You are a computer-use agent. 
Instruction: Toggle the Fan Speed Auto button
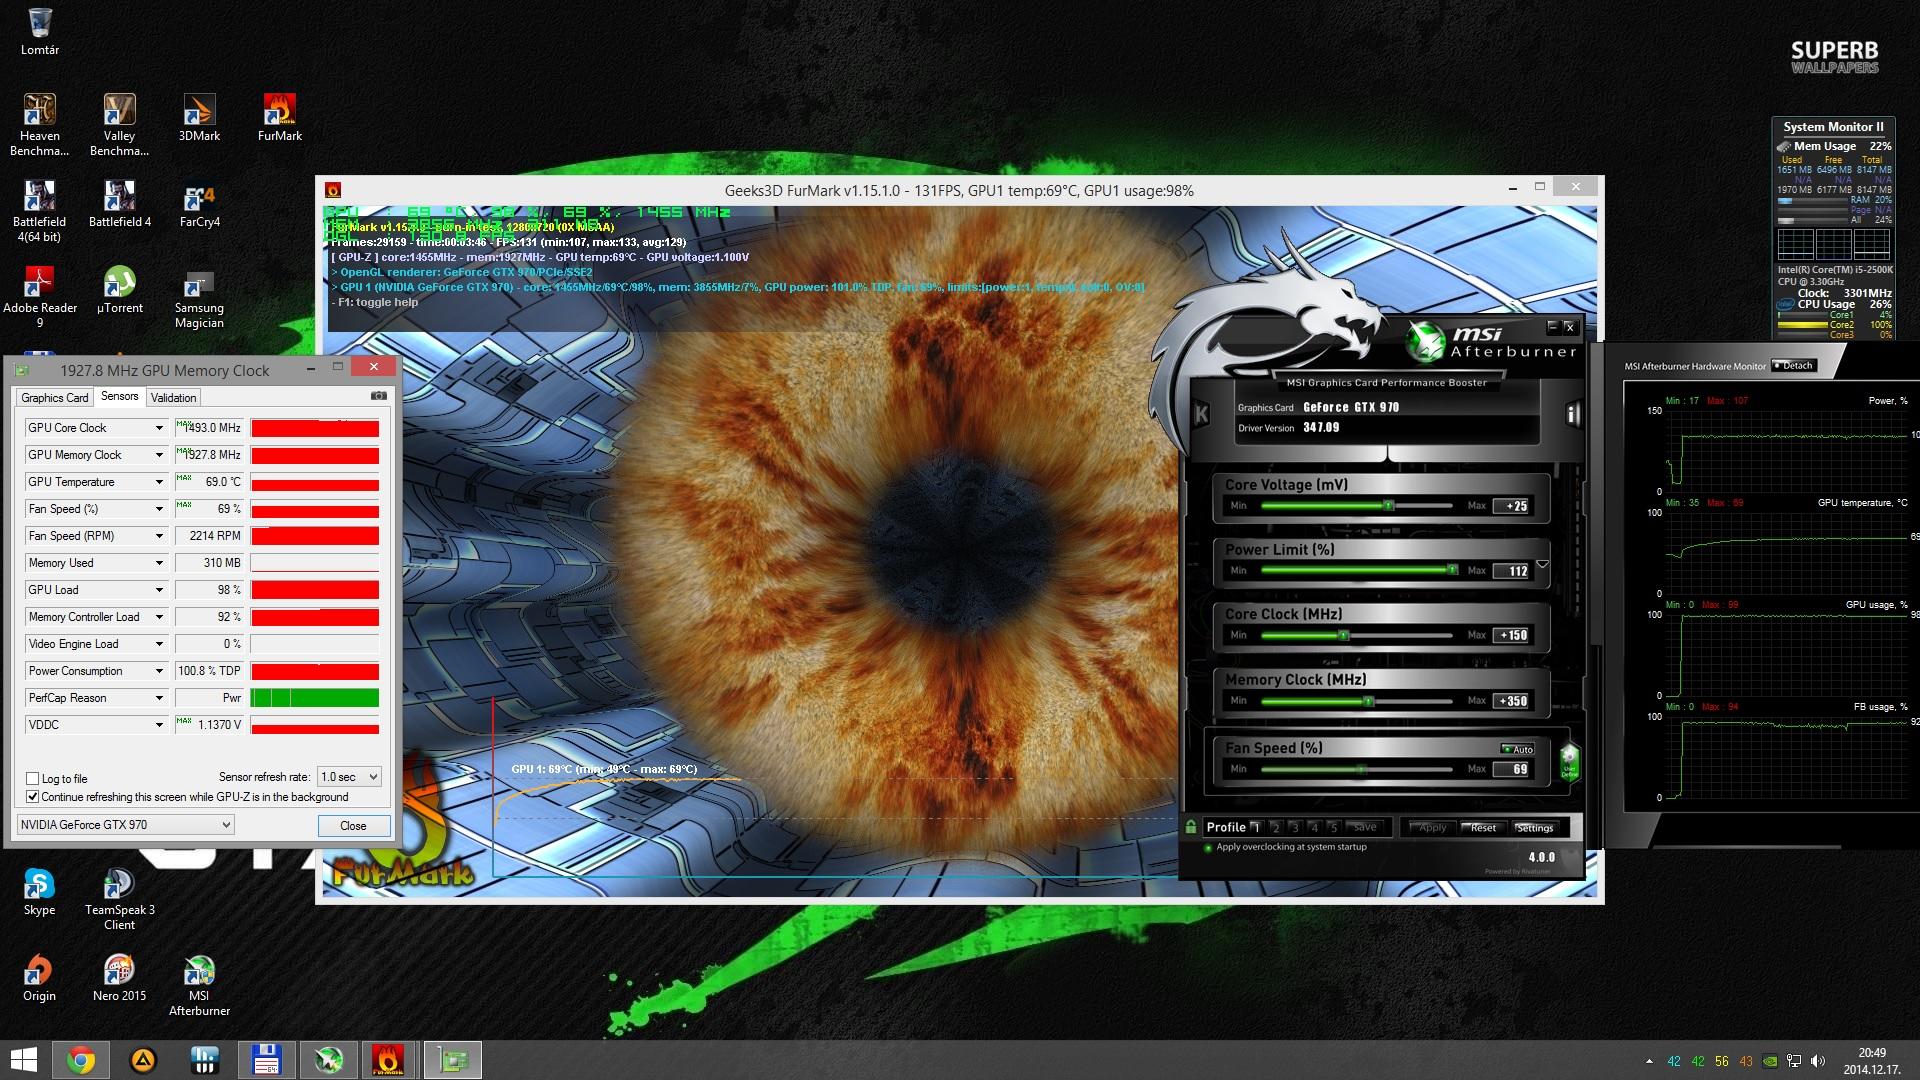point(1517,749)
